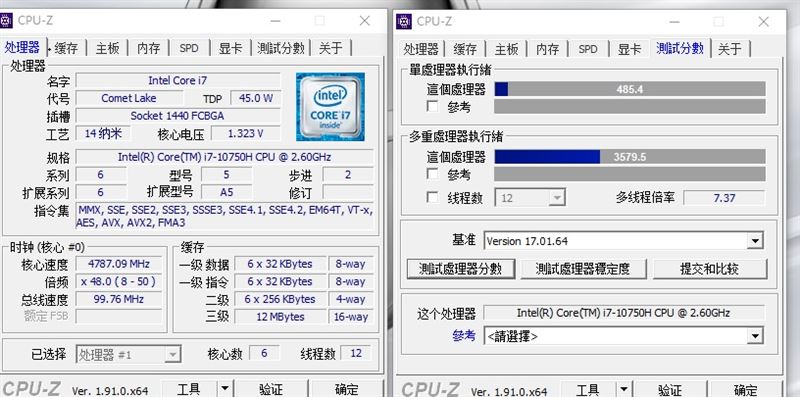The image size is (800, 397).
Task: Click the 插槽 field Socket 1440 FCBGA
Action: (x=178, y=116)
